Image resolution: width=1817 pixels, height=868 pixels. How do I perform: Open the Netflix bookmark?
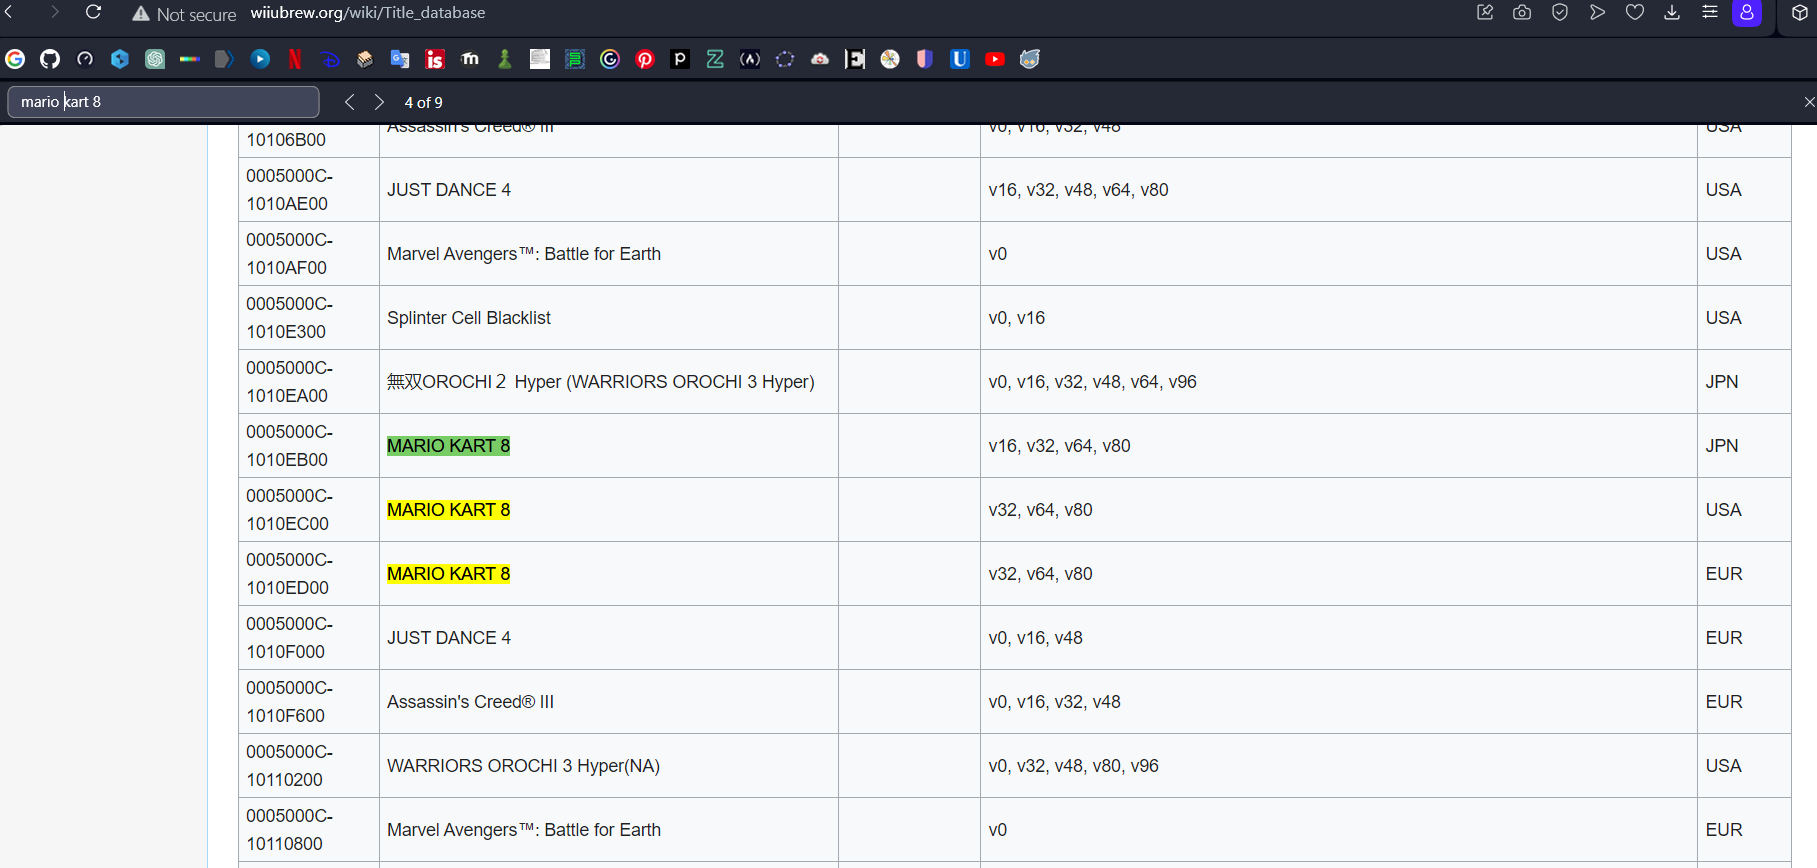pos(295,59)
